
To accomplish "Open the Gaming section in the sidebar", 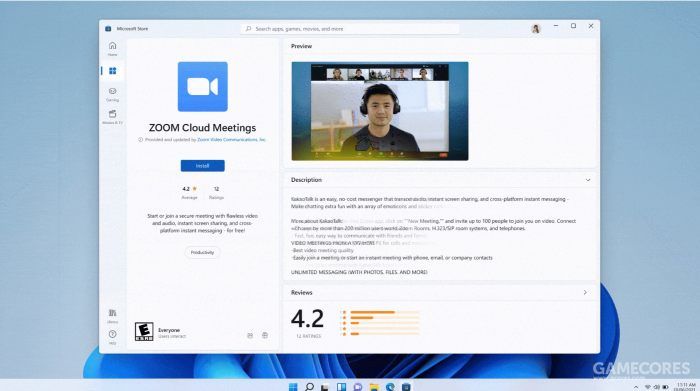I will 112,94.
